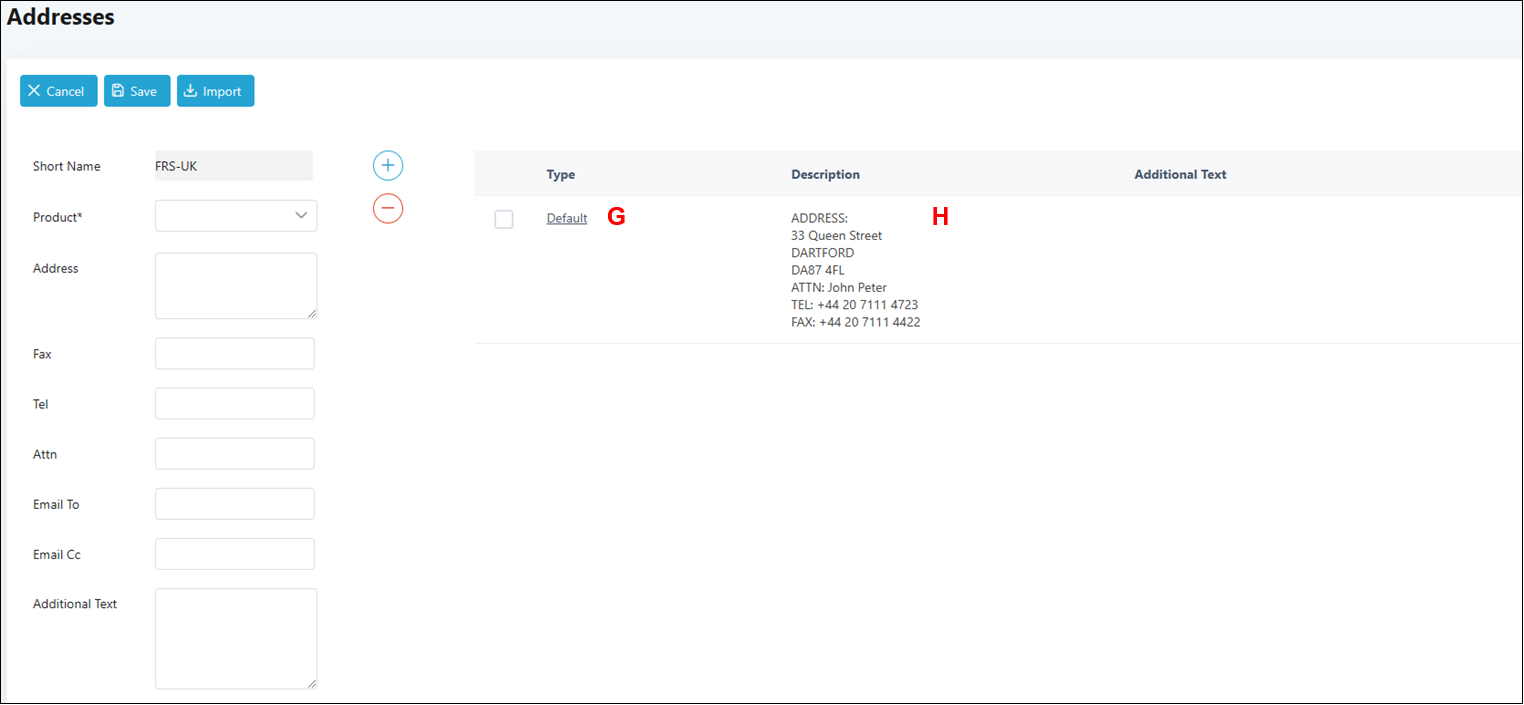Screen dimensions: 1524x705
Task: Click the Attn input field
Action: click(x=235, y=454)
